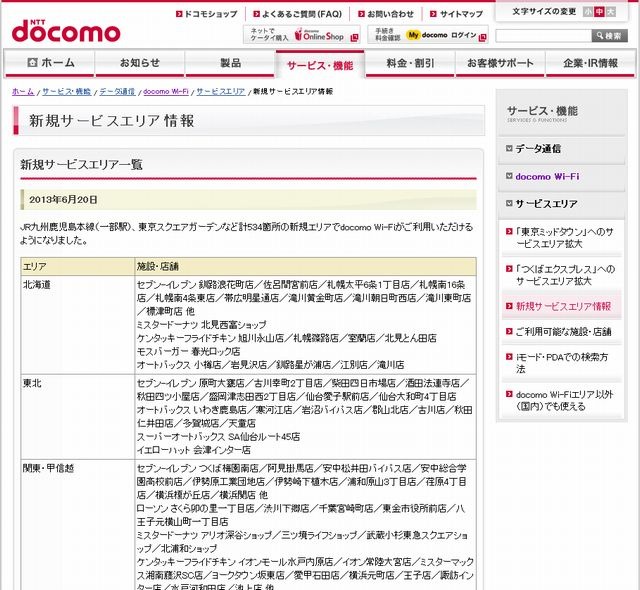Viewport: 640px width, 590px height.
Task: Click the expand icon beside データ通信
Action: coord(509,149)
